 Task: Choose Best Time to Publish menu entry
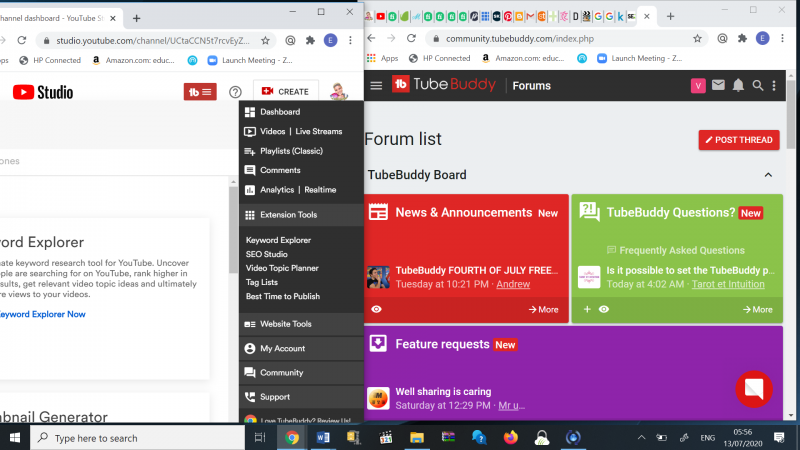coord(283,296)
